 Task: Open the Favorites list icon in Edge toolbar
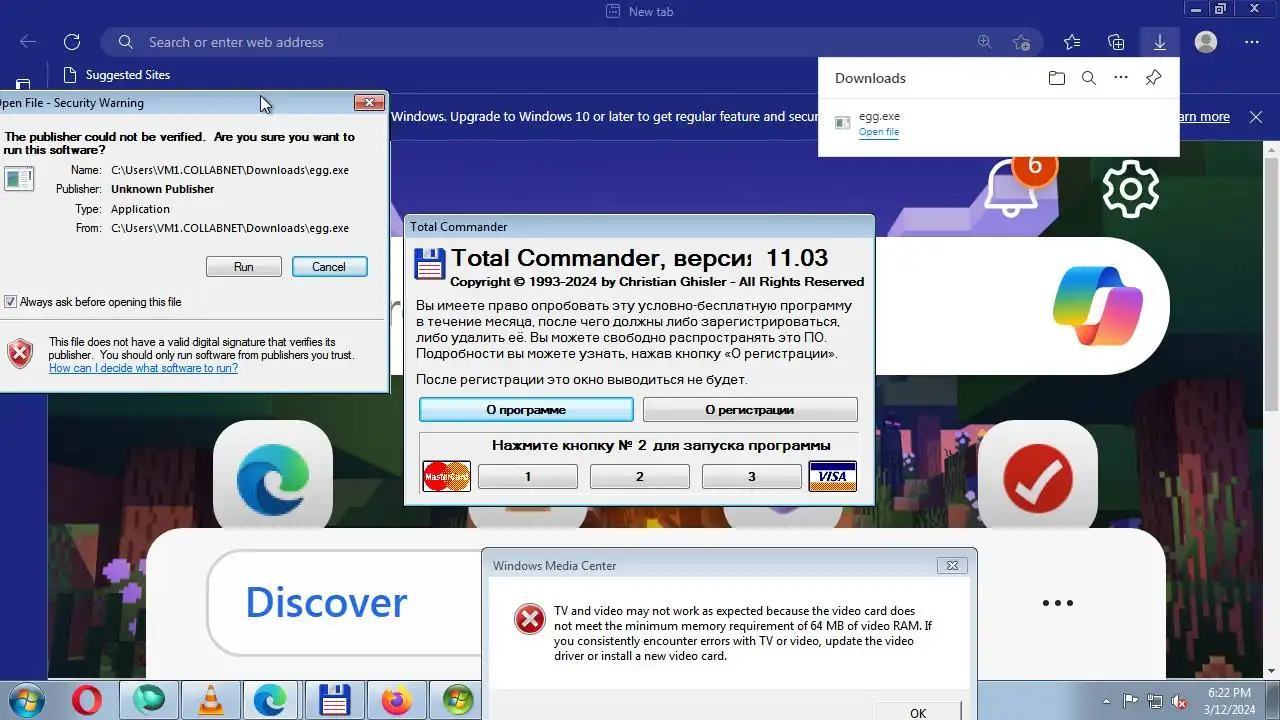click(1072, 42)
